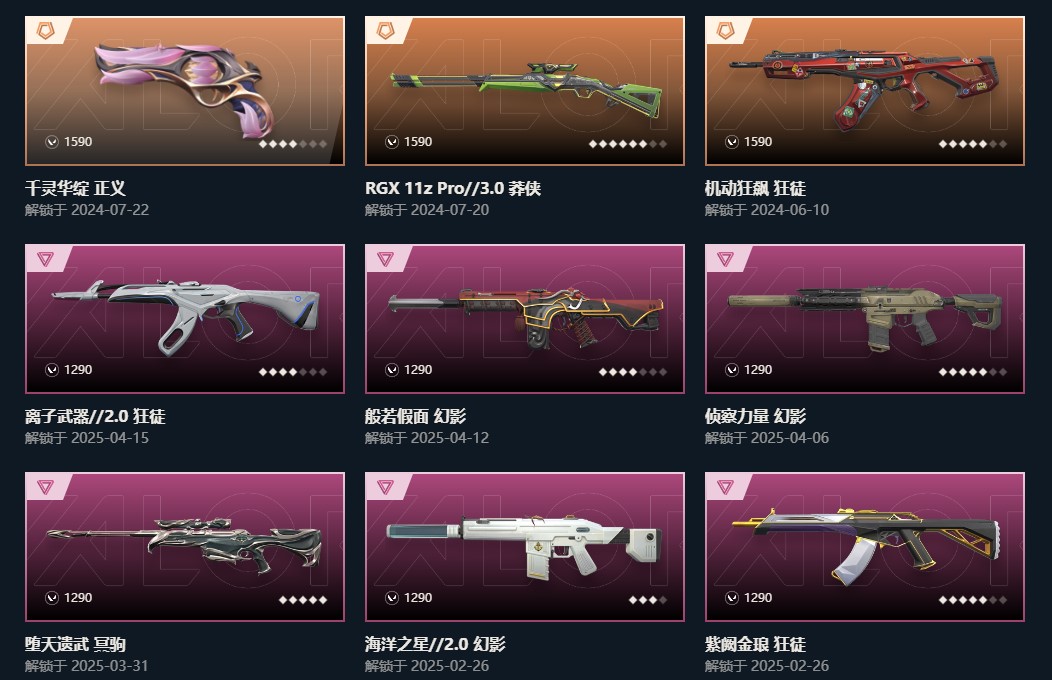Click the 1590 price on RGX 11z Pro card
This screenshot has width=1052, height=680.
coord(418,141)
